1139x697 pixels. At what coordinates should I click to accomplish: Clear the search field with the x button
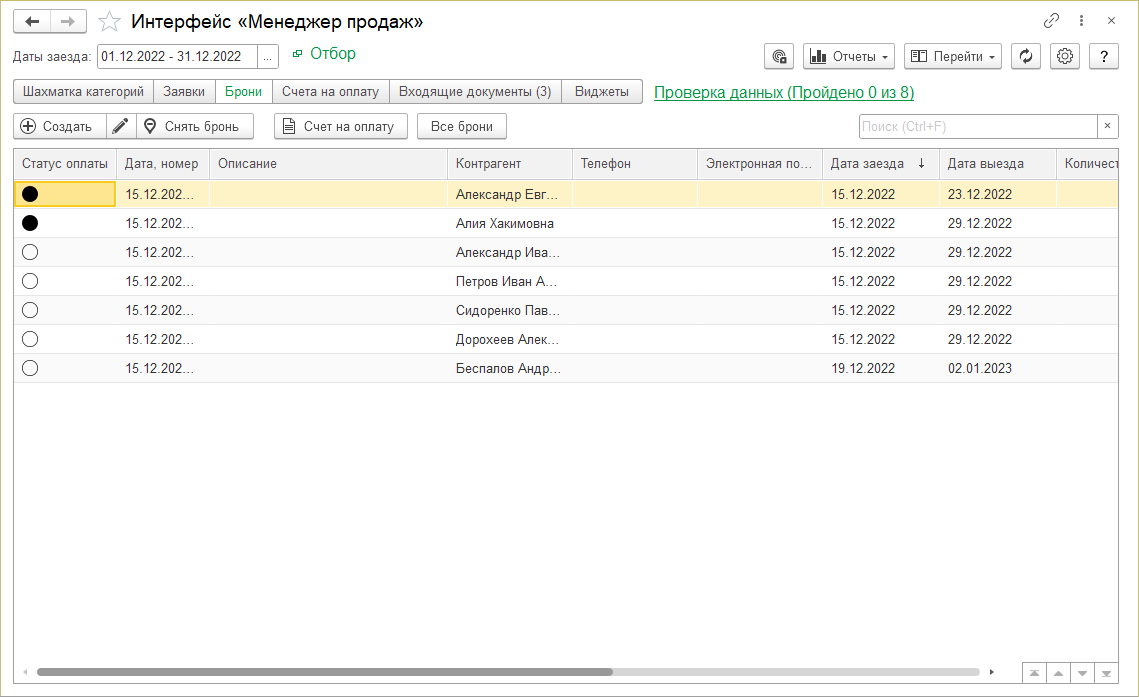click(x=1108, y=126)
